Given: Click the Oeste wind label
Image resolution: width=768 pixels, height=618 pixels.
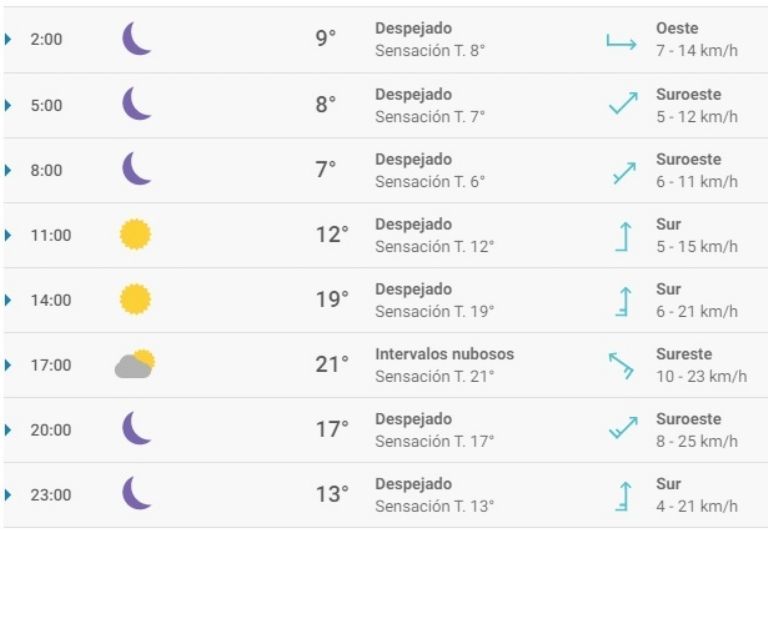Looking at the screenshot, I should click(x=677, y=29).
